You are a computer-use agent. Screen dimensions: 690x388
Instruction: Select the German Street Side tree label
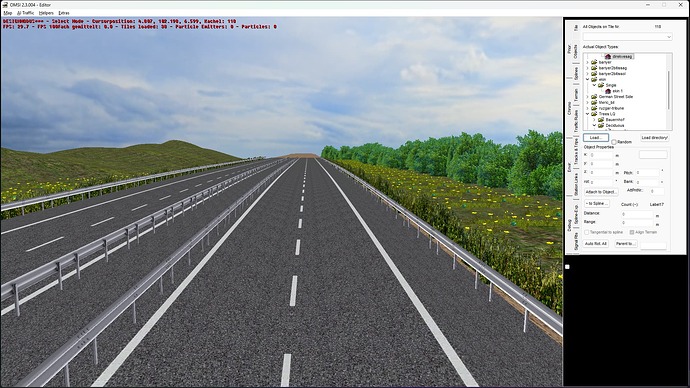(616, 97)
